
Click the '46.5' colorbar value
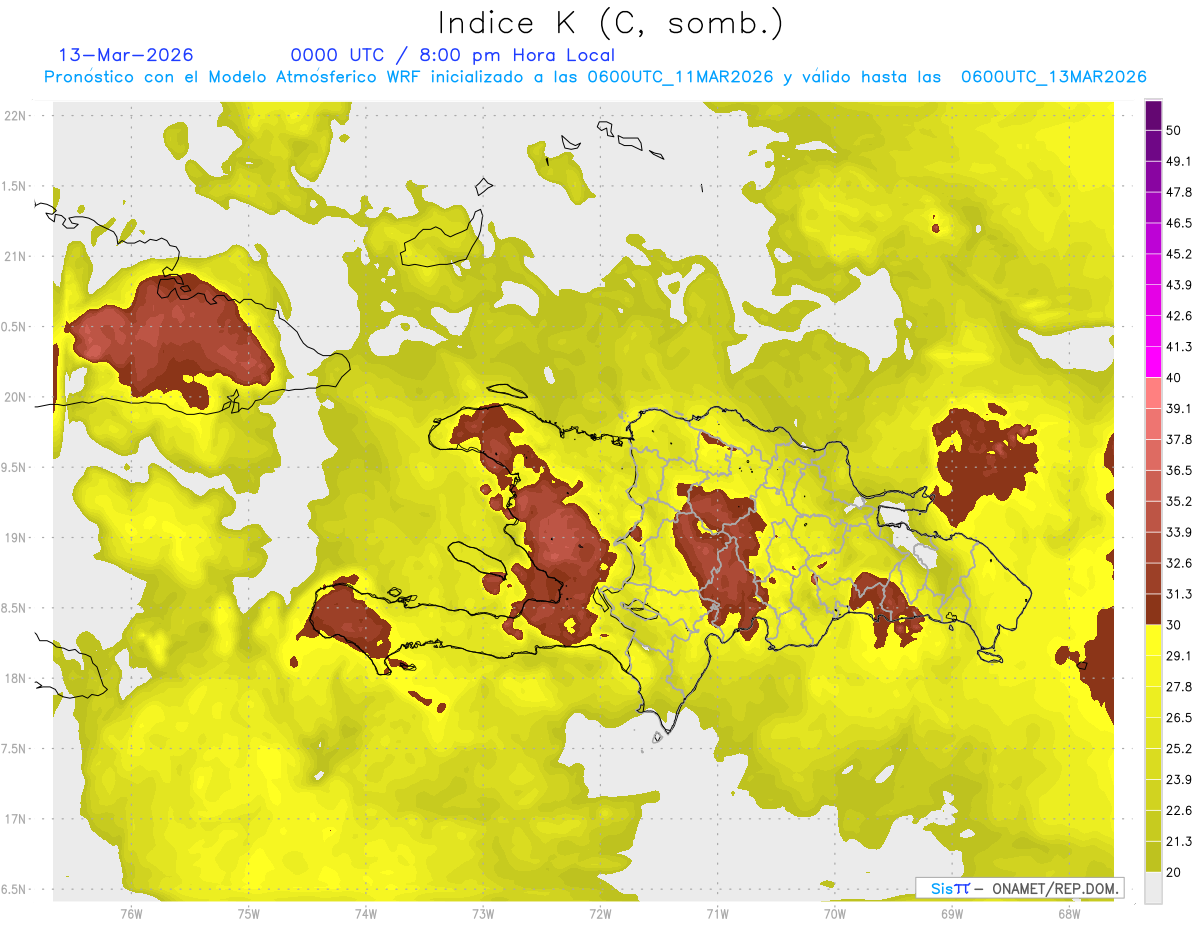[1179, 222]
